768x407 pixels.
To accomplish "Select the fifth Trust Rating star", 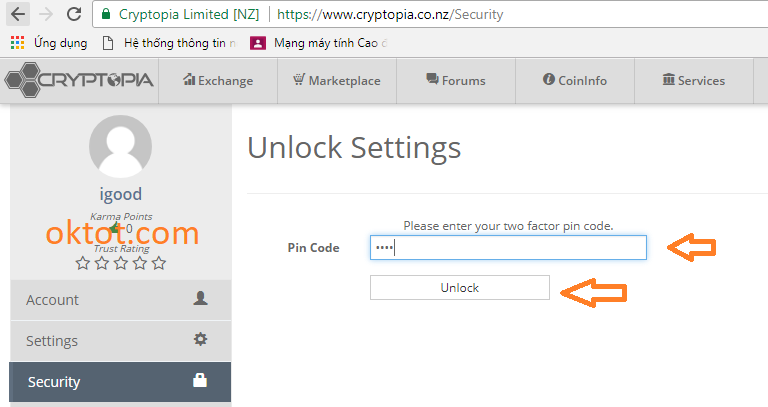I will click(x=159, y=263).
